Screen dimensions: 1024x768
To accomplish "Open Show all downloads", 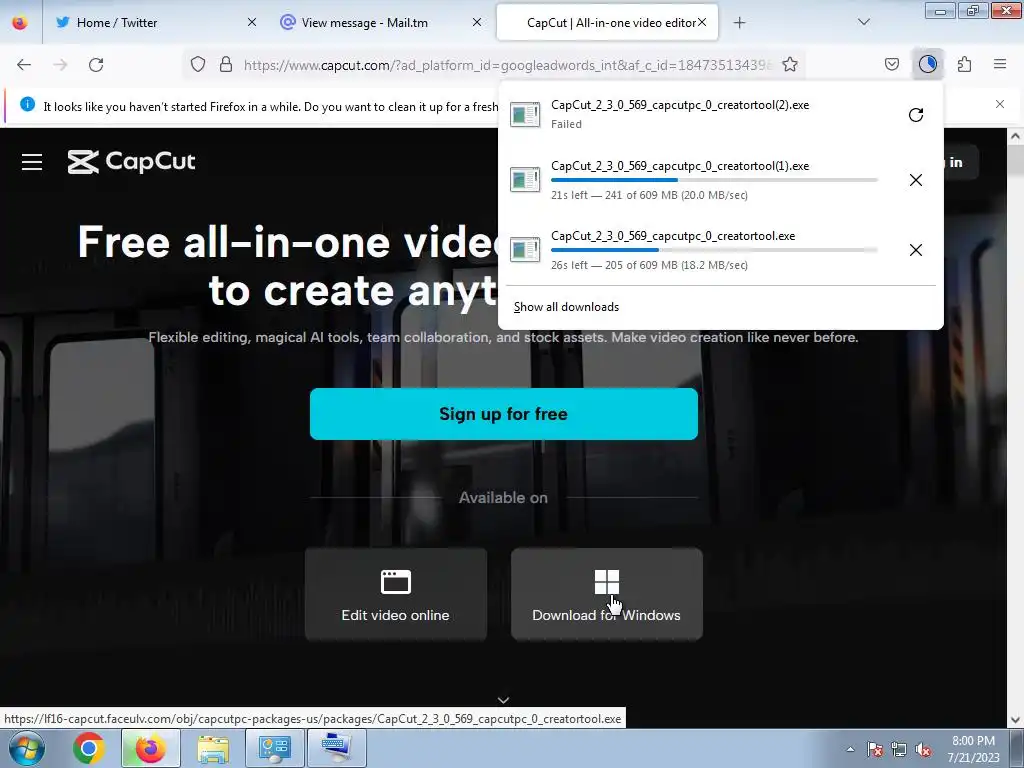I will (566, 307).
